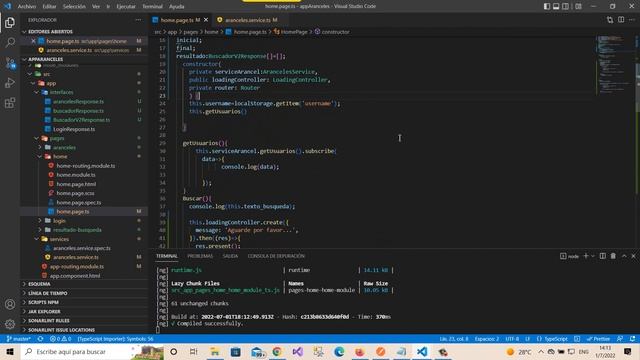Click the master branch indicator in status bar
The image size is (640, 360).
pos(18,339)
